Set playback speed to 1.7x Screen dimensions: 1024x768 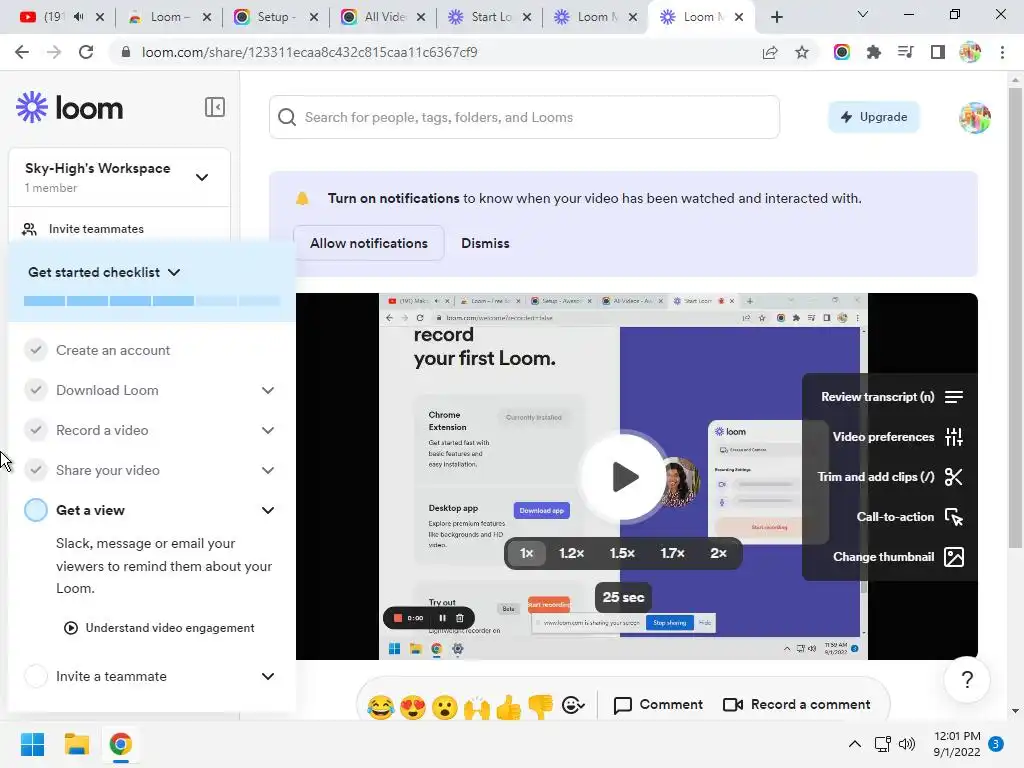[673, 553]
